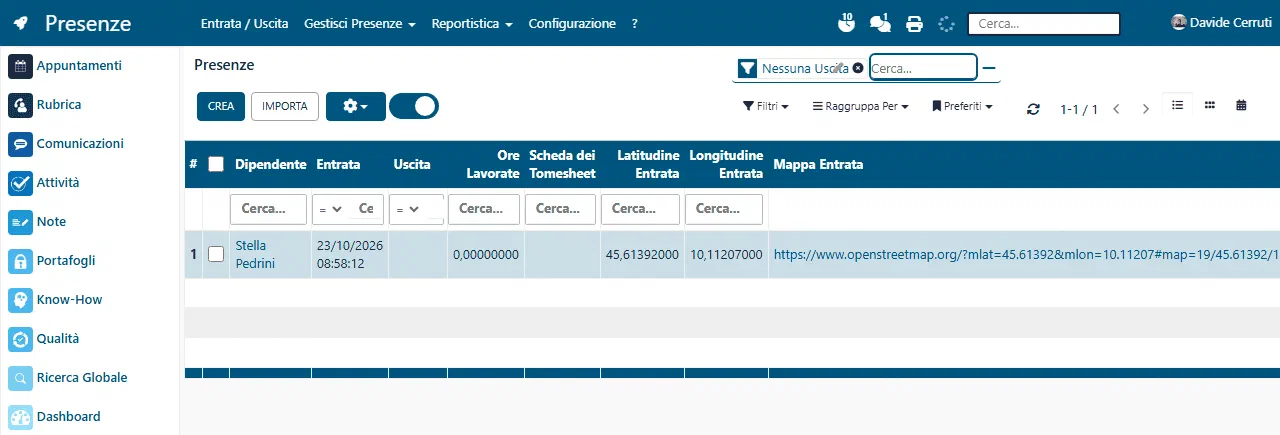1280x435 pixels.
Task: Select the 45,61392000 latitude cell
Action: (x=642, y=255)
